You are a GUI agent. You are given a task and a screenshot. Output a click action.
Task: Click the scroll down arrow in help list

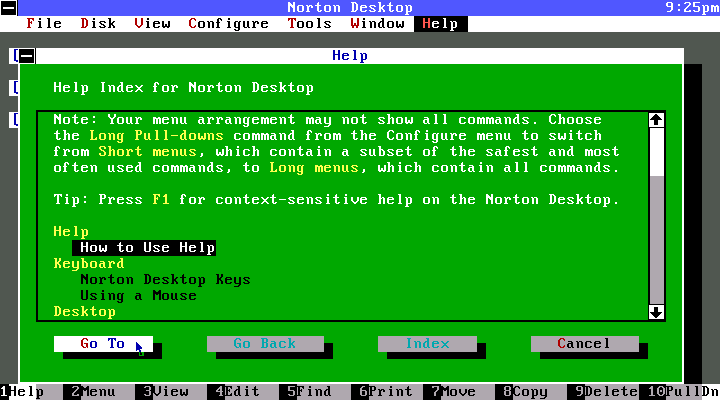tap(656, 312)
